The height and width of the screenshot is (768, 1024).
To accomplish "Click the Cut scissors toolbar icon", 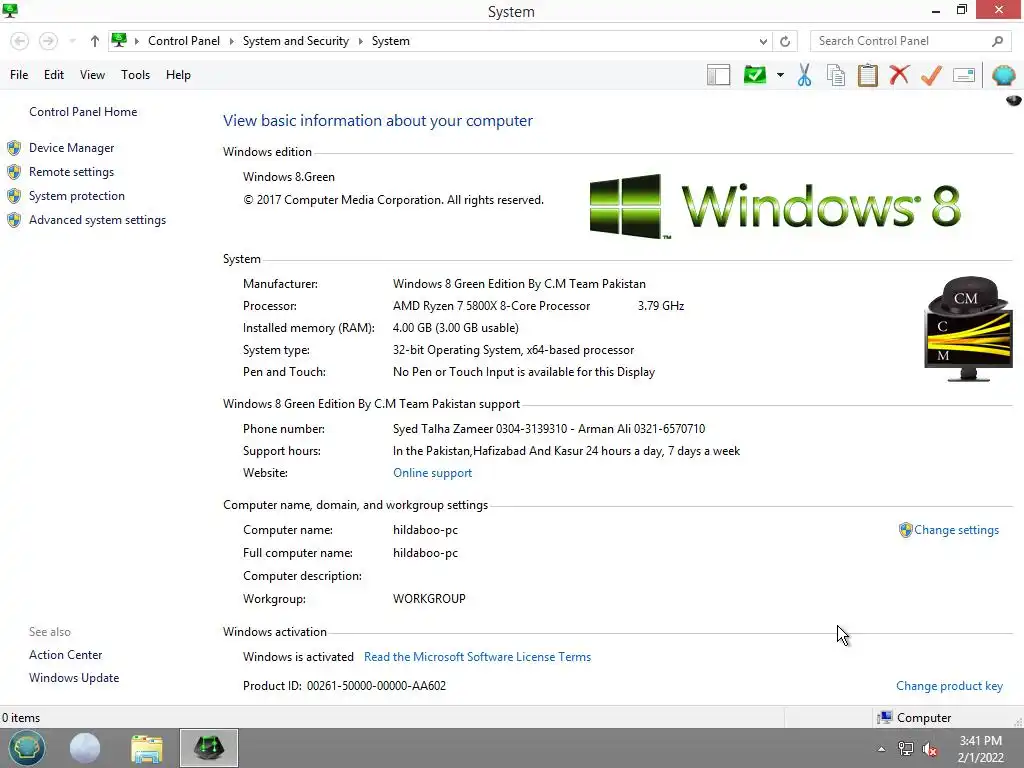I will click(x=805, y=75).
